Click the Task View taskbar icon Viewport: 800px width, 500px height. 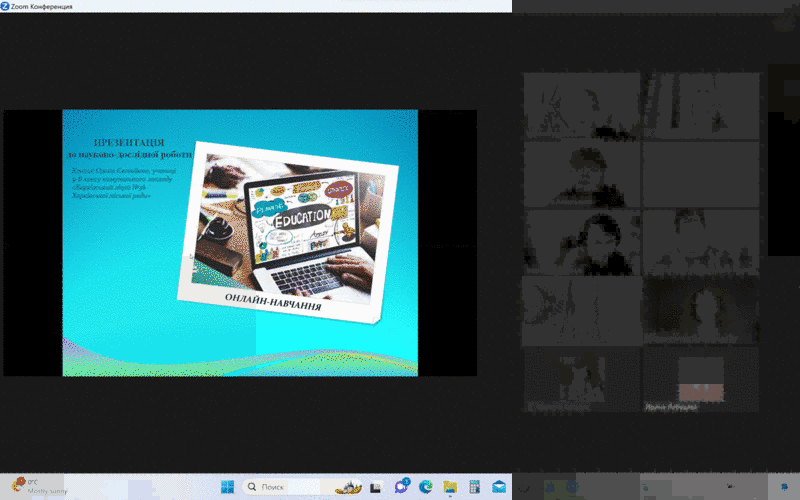pos(377,487)
